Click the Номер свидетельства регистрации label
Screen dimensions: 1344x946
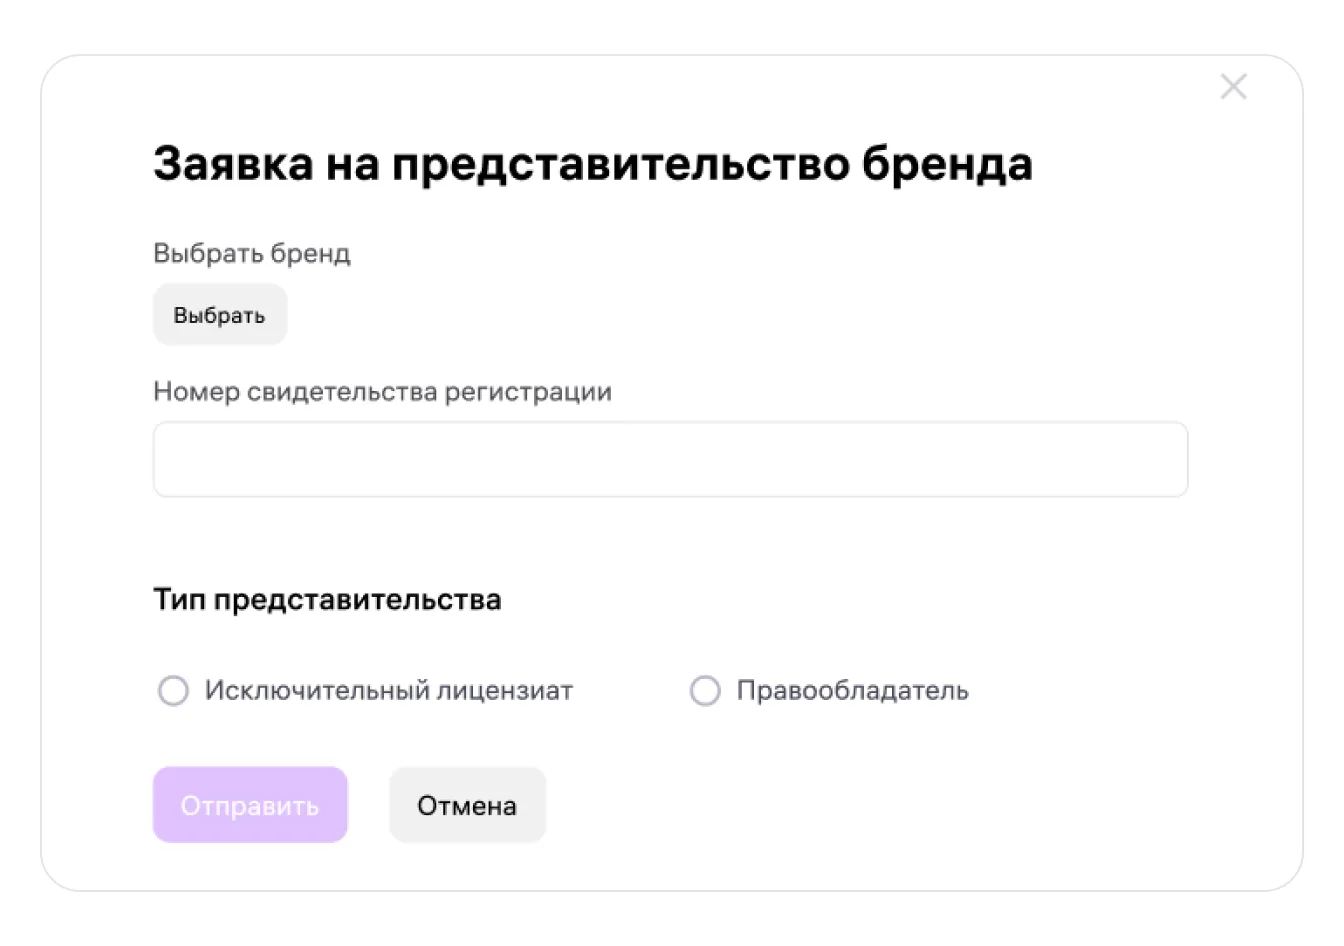382,392
